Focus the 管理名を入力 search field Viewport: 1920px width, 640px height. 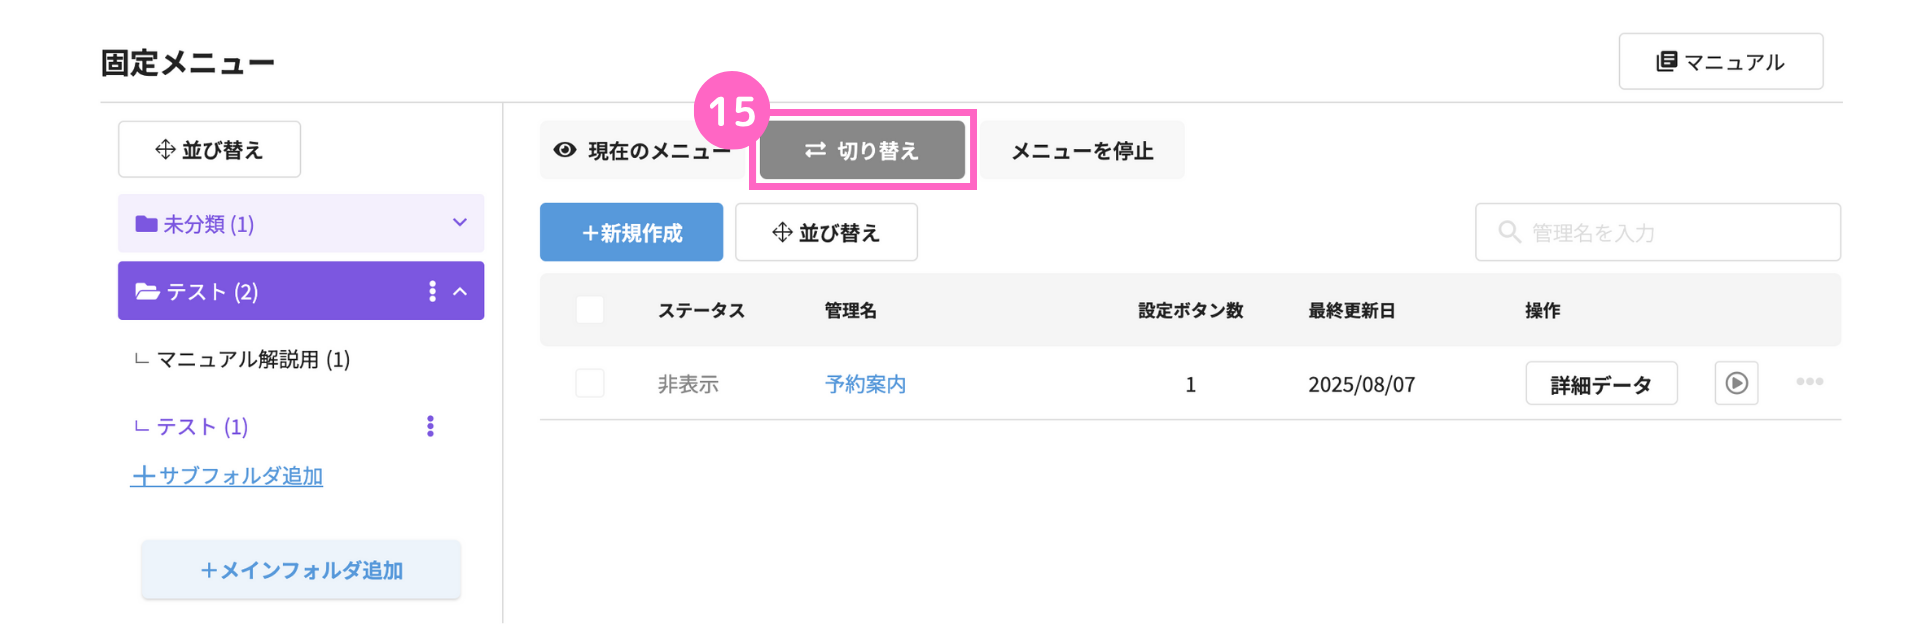pyautogui.click(x=1658, y=232)
